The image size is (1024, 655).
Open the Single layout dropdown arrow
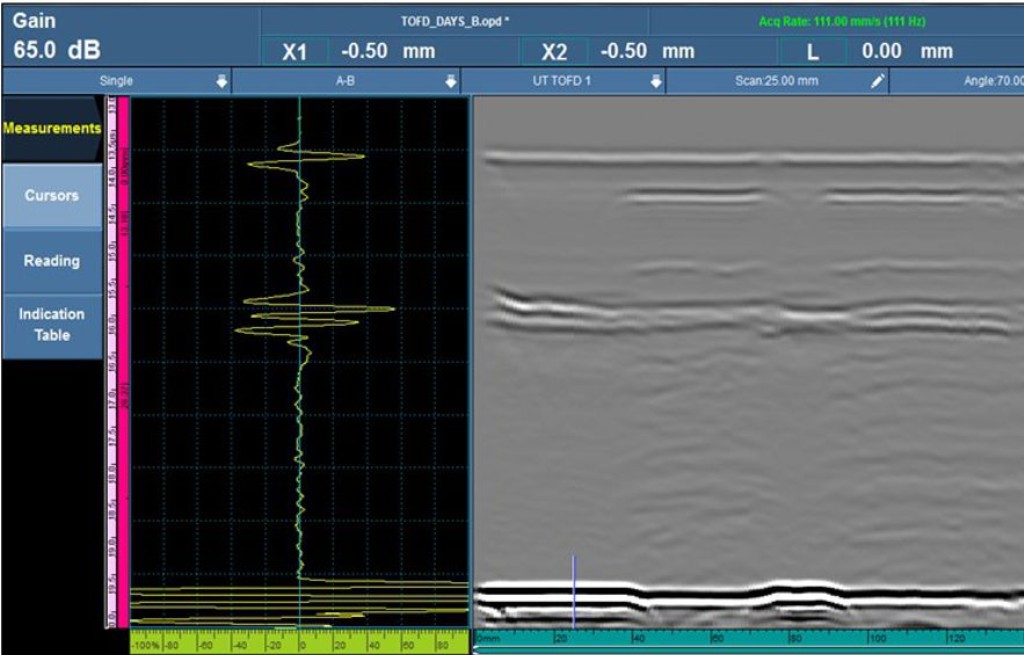pyautogui.click(x=222, y=81)
